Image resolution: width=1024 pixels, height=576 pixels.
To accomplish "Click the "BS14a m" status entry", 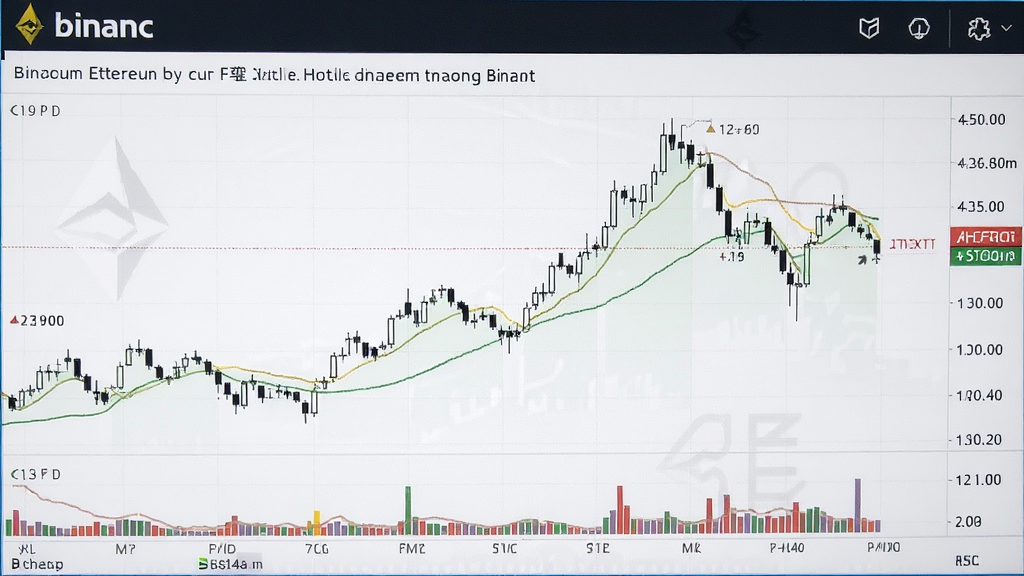I will coord(231,564).
